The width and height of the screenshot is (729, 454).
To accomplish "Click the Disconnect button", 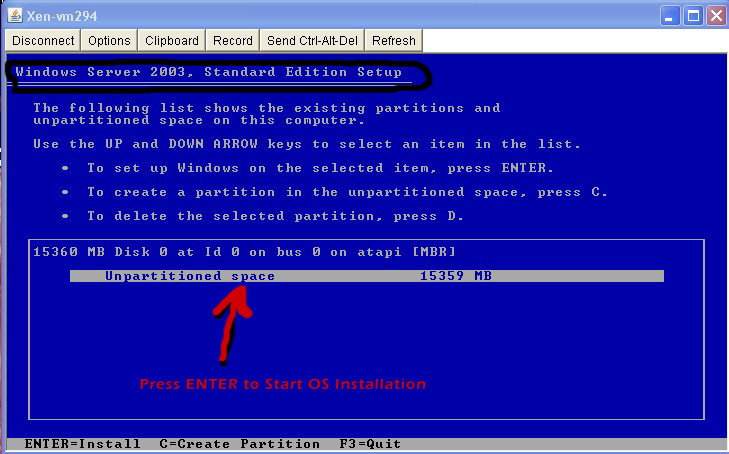I will point(43,40).
